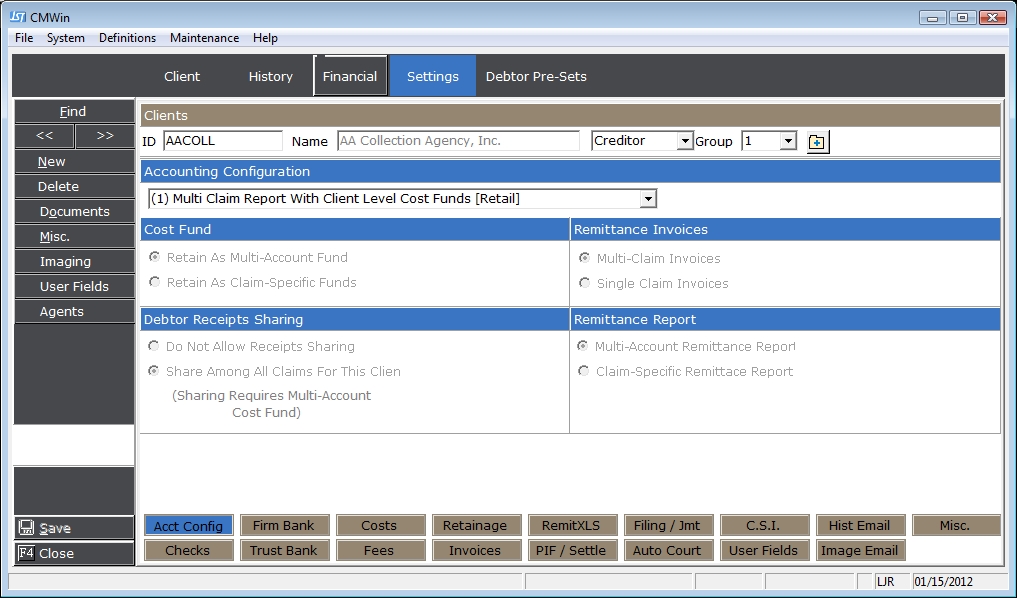Open the Group number dropdown
Viewport: 1017px width, 598px height.
[788, 142]
